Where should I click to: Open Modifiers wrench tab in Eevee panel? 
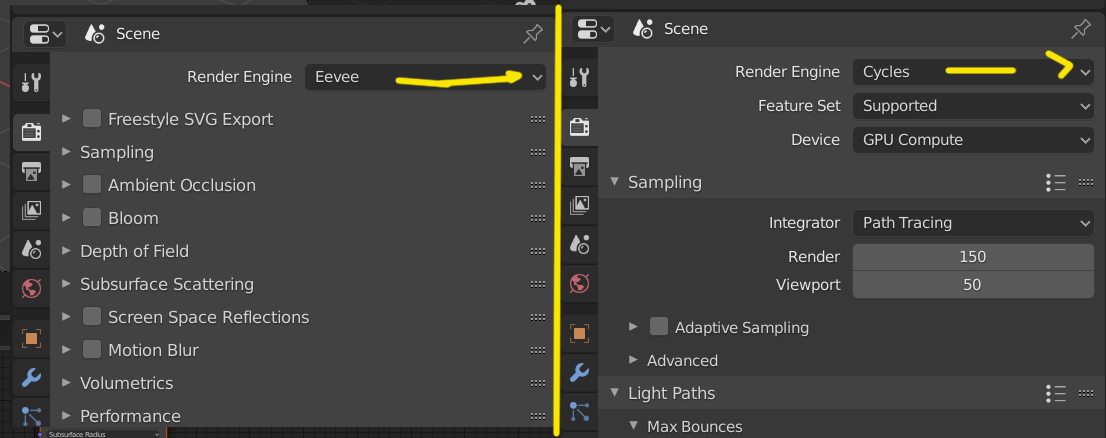31,377
